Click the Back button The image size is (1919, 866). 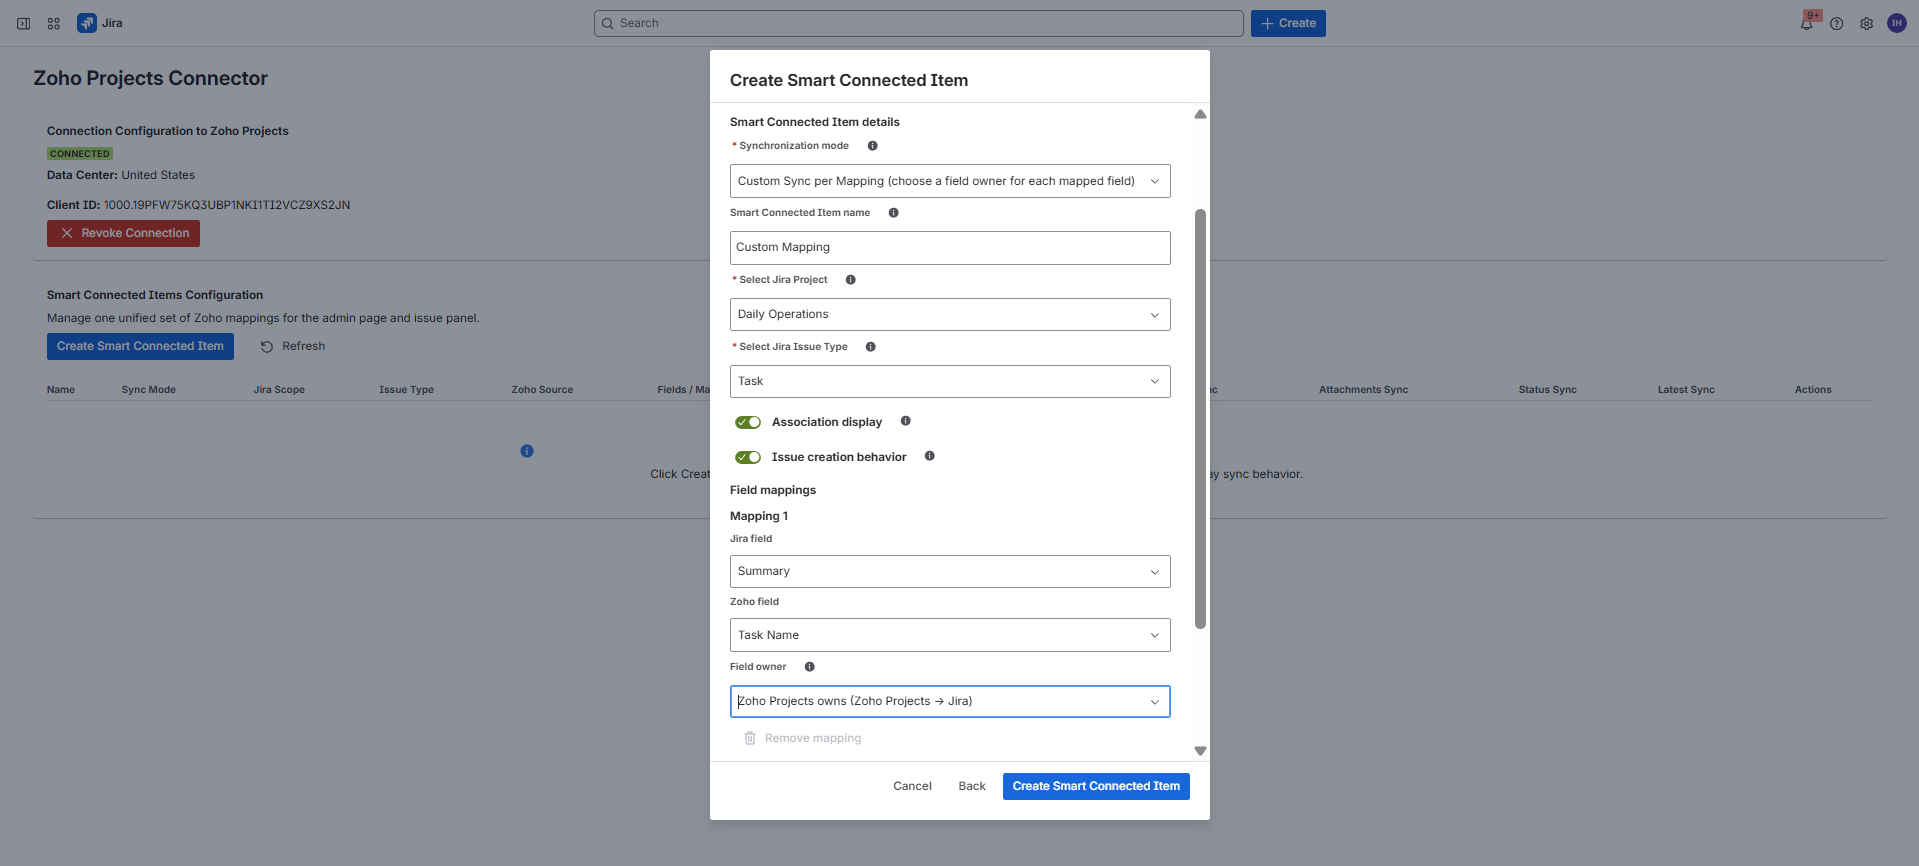pos(972,786)
